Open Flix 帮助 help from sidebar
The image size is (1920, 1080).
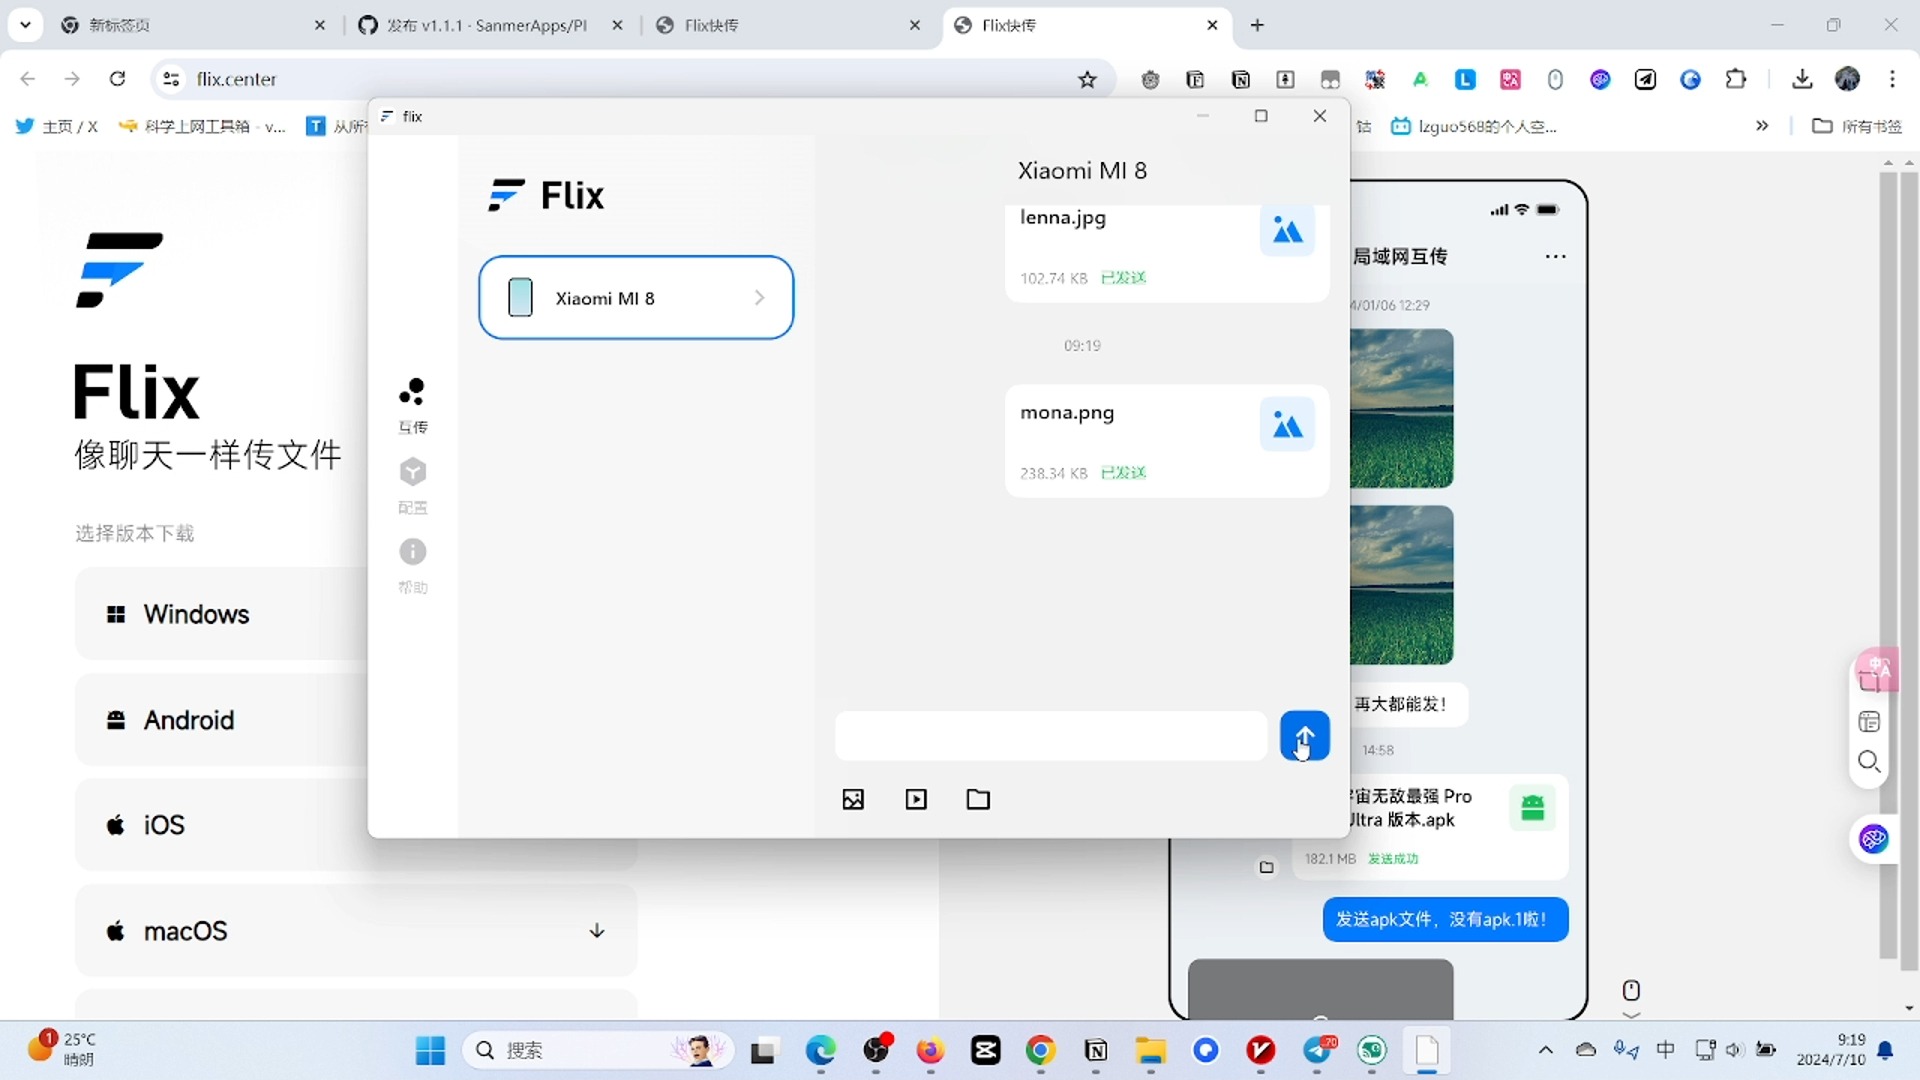(412, 563)
